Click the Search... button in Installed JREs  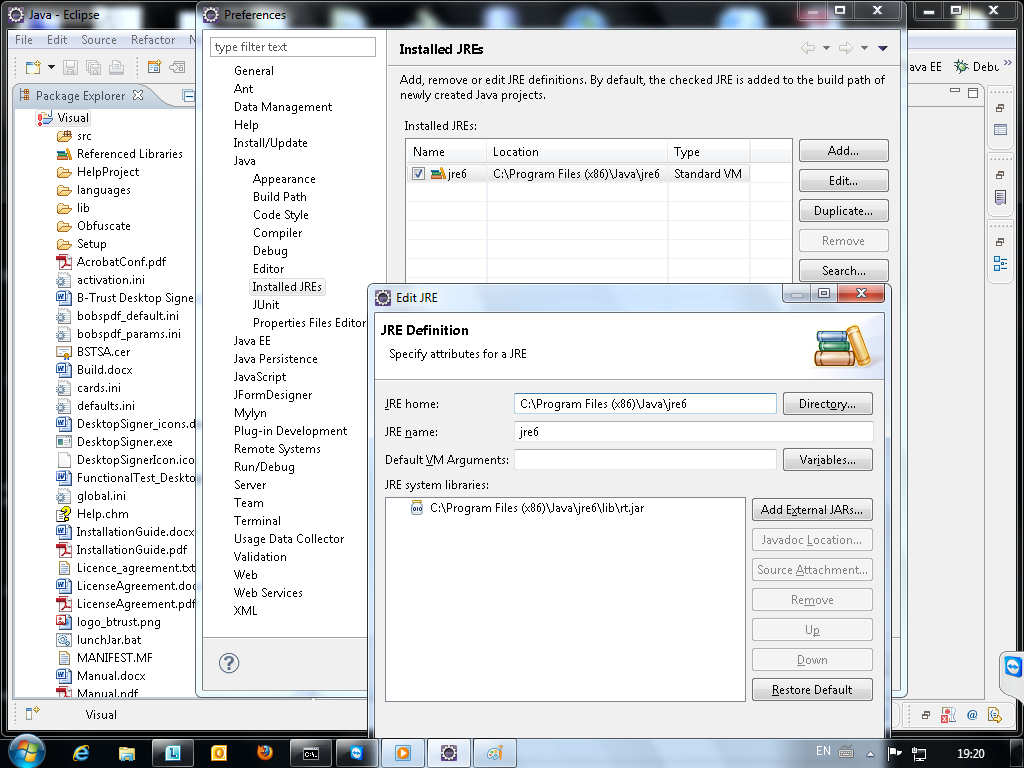click(843, 270)
